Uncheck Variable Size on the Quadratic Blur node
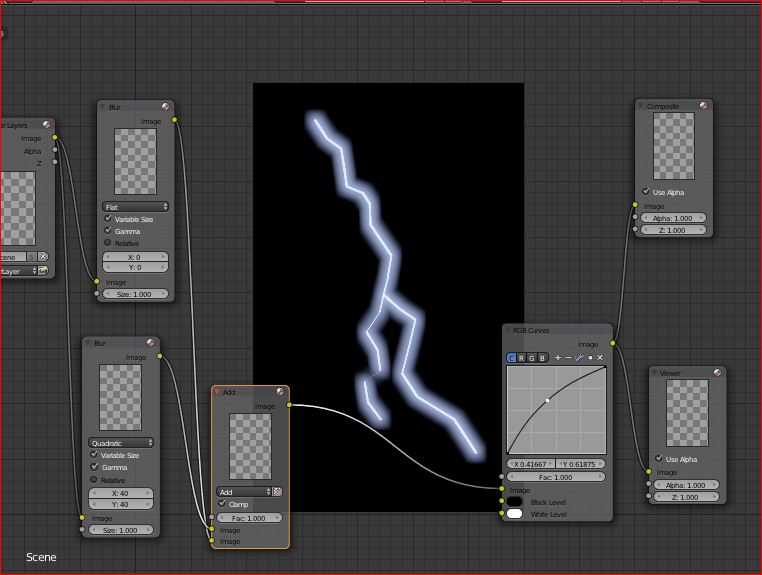The height and width of the screenshot is (575, 762). click(94, 454)
